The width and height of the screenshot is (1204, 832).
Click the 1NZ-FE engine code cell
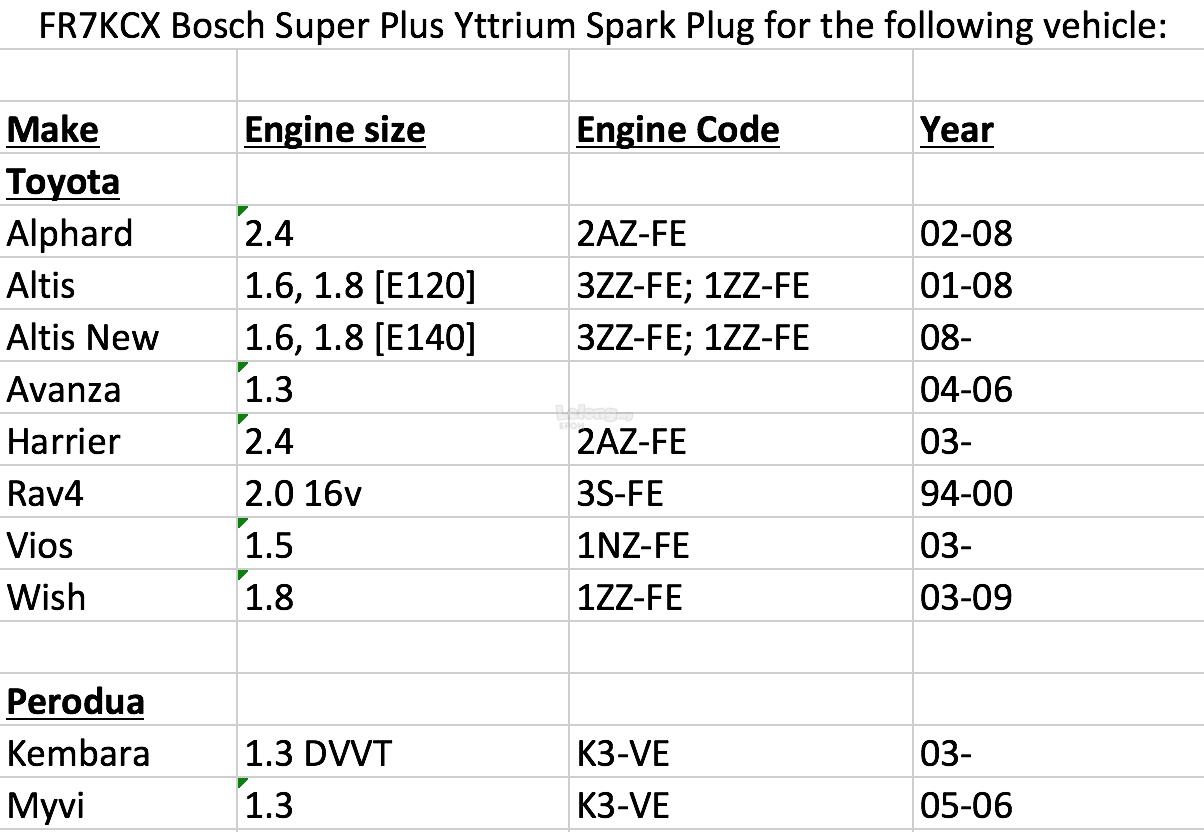pos(633,546)
